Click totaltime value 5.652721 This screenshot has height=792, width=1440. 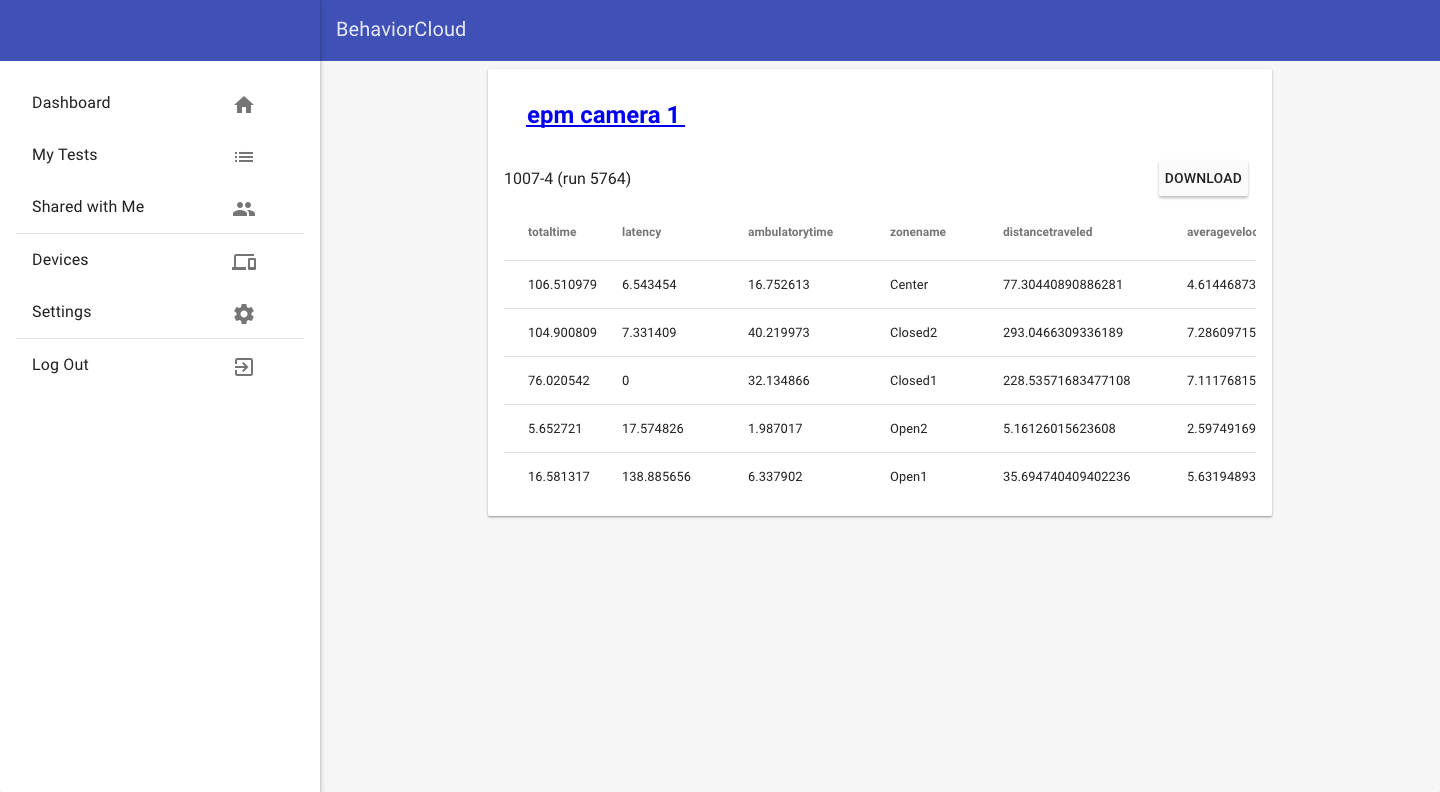pos(555,429)
